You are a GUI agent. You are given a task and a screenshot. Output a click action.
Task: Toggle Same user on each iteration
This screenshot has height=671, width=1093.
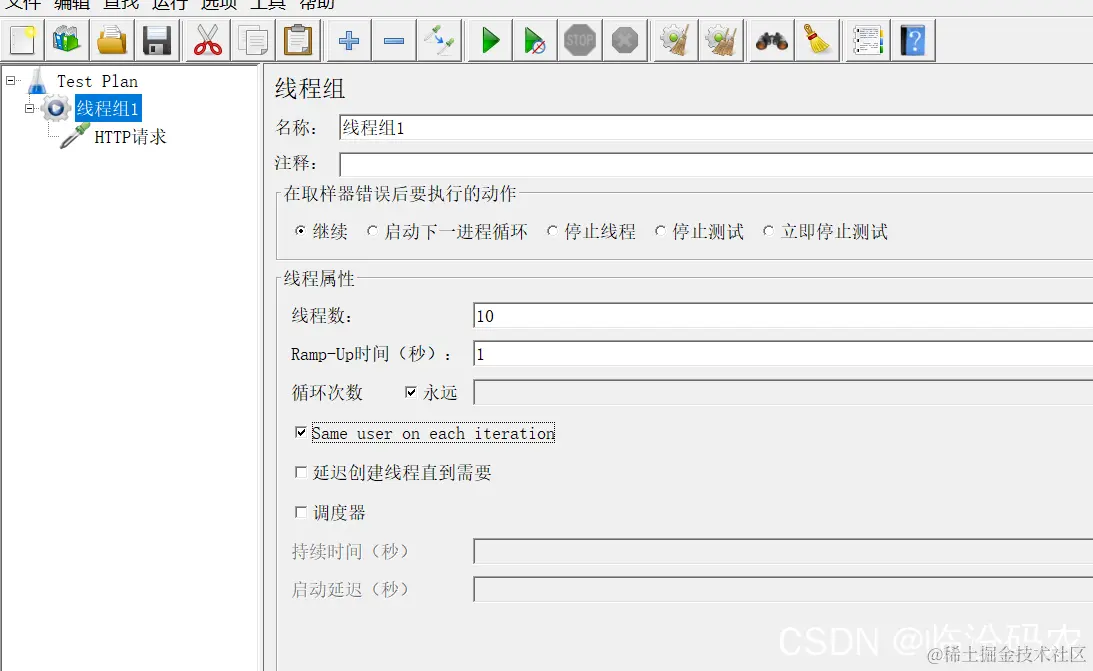[301, 433]
